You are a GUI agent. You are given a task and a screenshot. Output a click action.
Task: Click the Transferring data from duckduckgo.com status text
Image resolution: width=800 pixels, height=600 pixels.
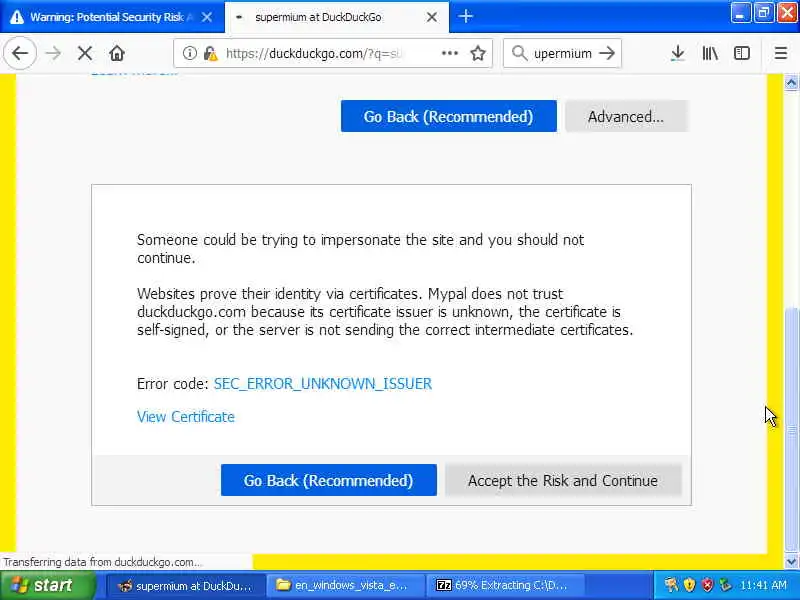(102, 562)
